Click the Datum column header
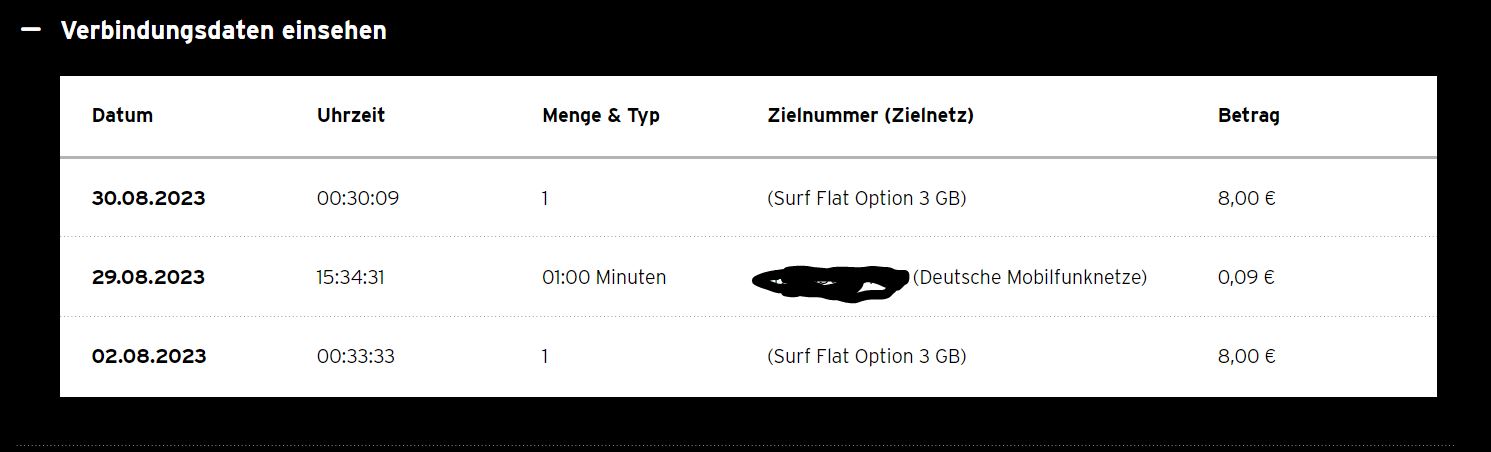 [122, 115]
